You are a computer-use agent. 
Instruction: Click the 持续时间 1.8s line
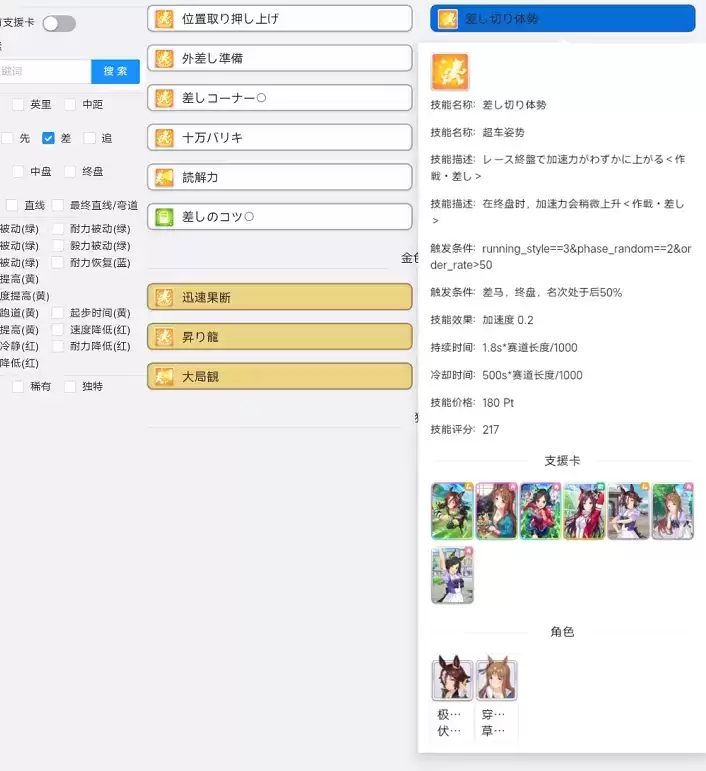[x=504, y=348]
